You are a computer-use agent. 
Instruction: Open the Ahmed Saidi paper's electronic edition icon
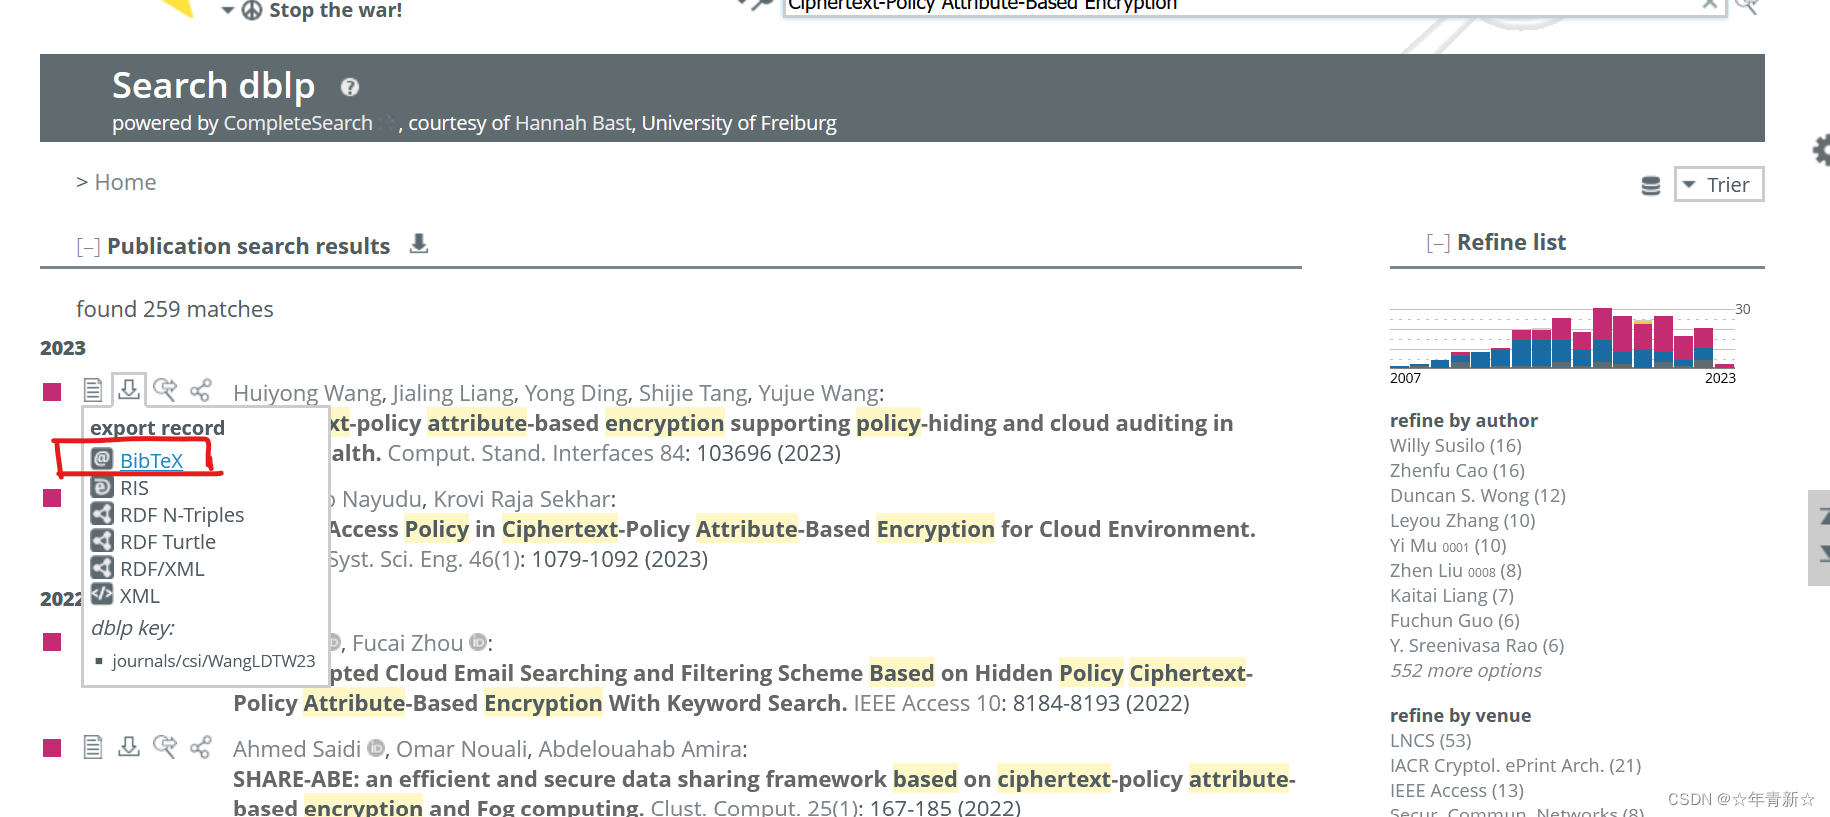click(93, 747)
